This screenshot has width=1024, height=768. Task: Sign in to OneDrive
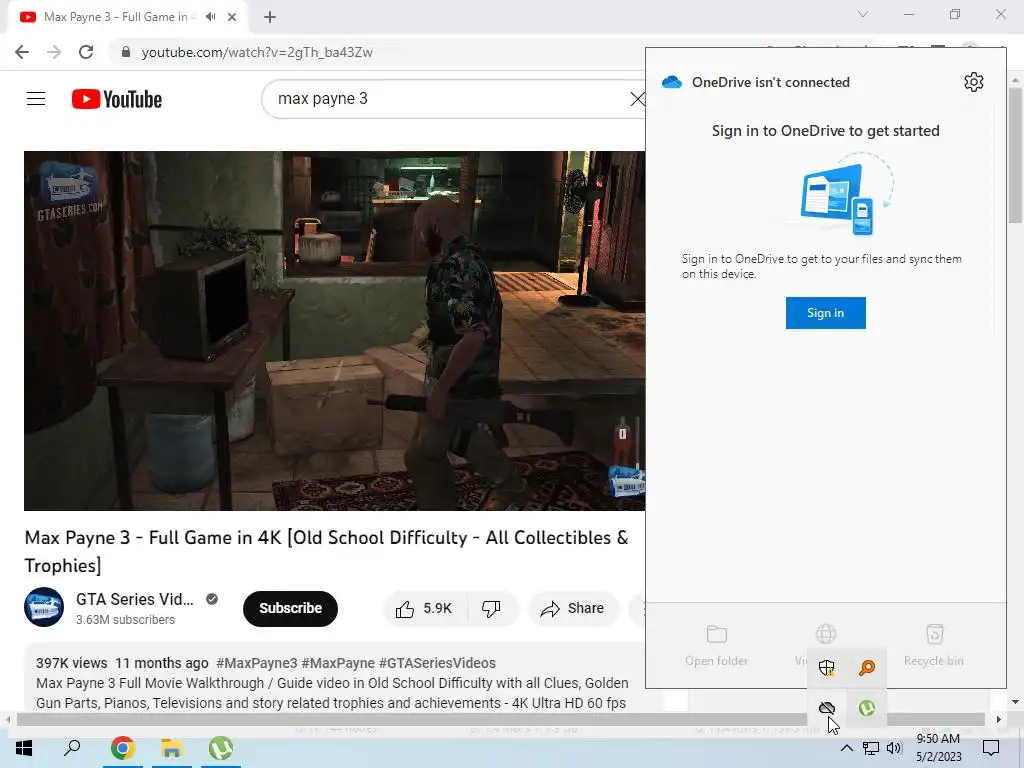tap(825, 313)
